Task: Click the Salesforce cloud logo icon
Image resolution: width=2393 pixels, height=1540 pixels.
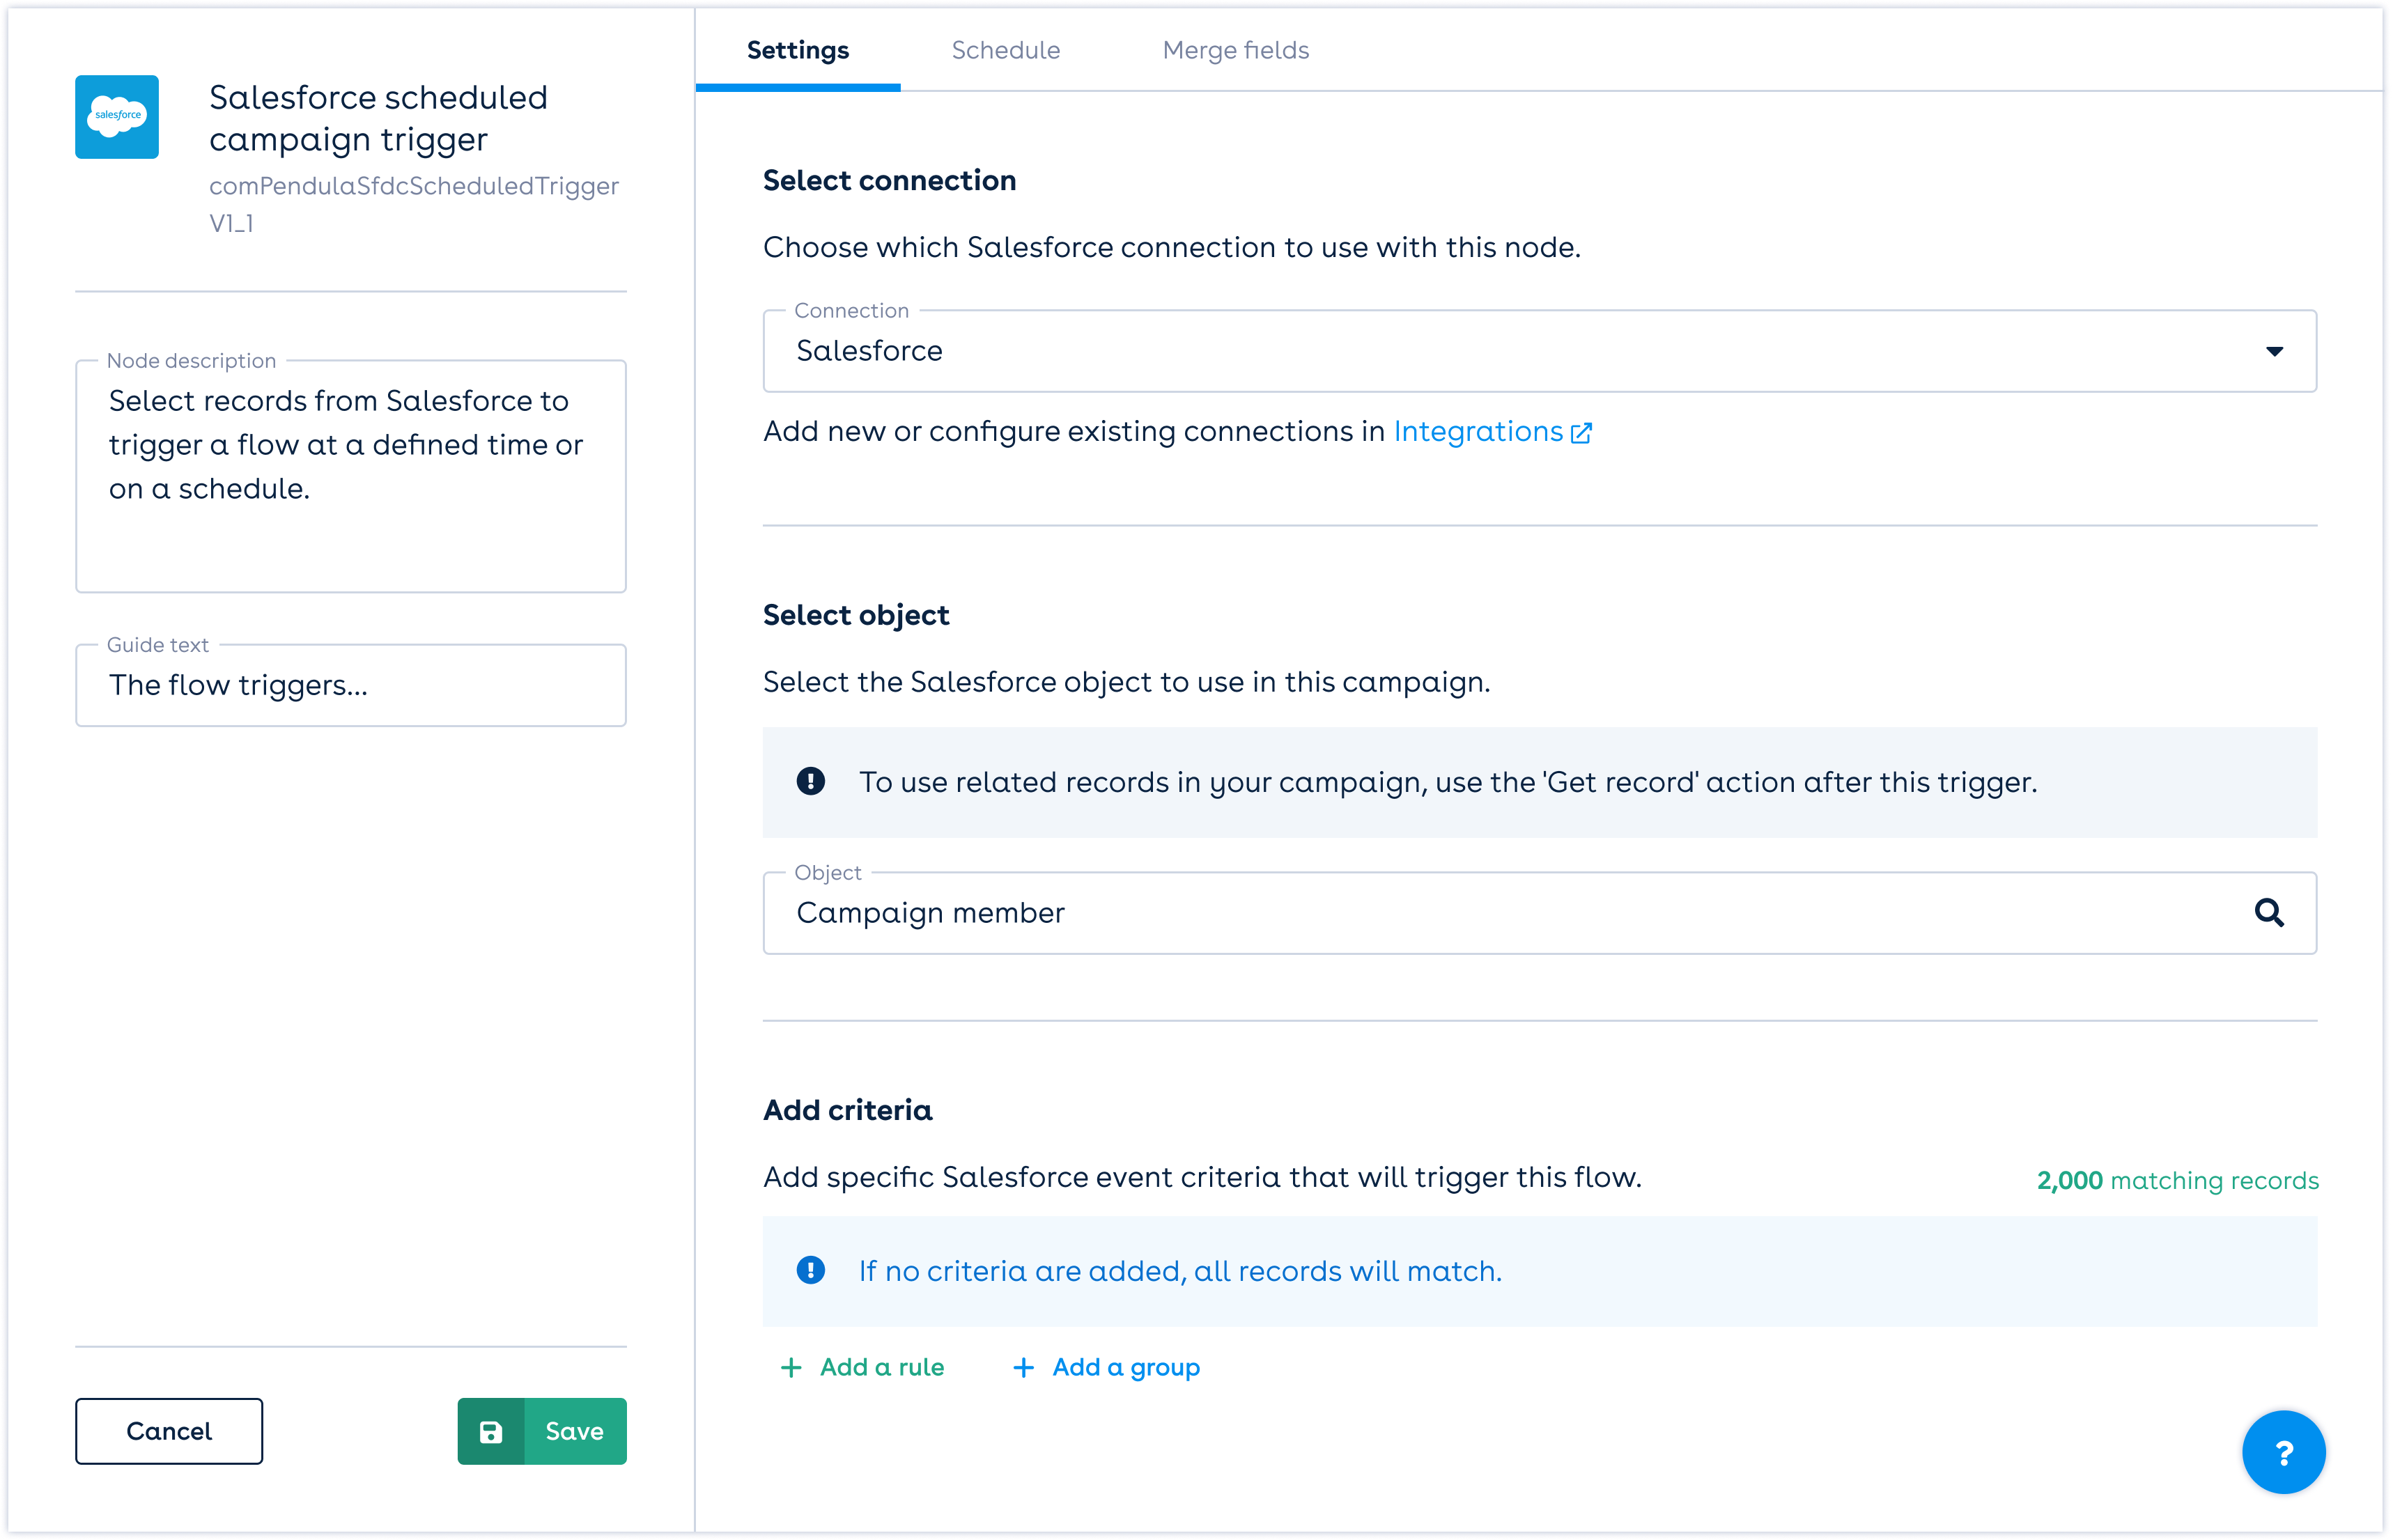Action: tap(117, 117)
